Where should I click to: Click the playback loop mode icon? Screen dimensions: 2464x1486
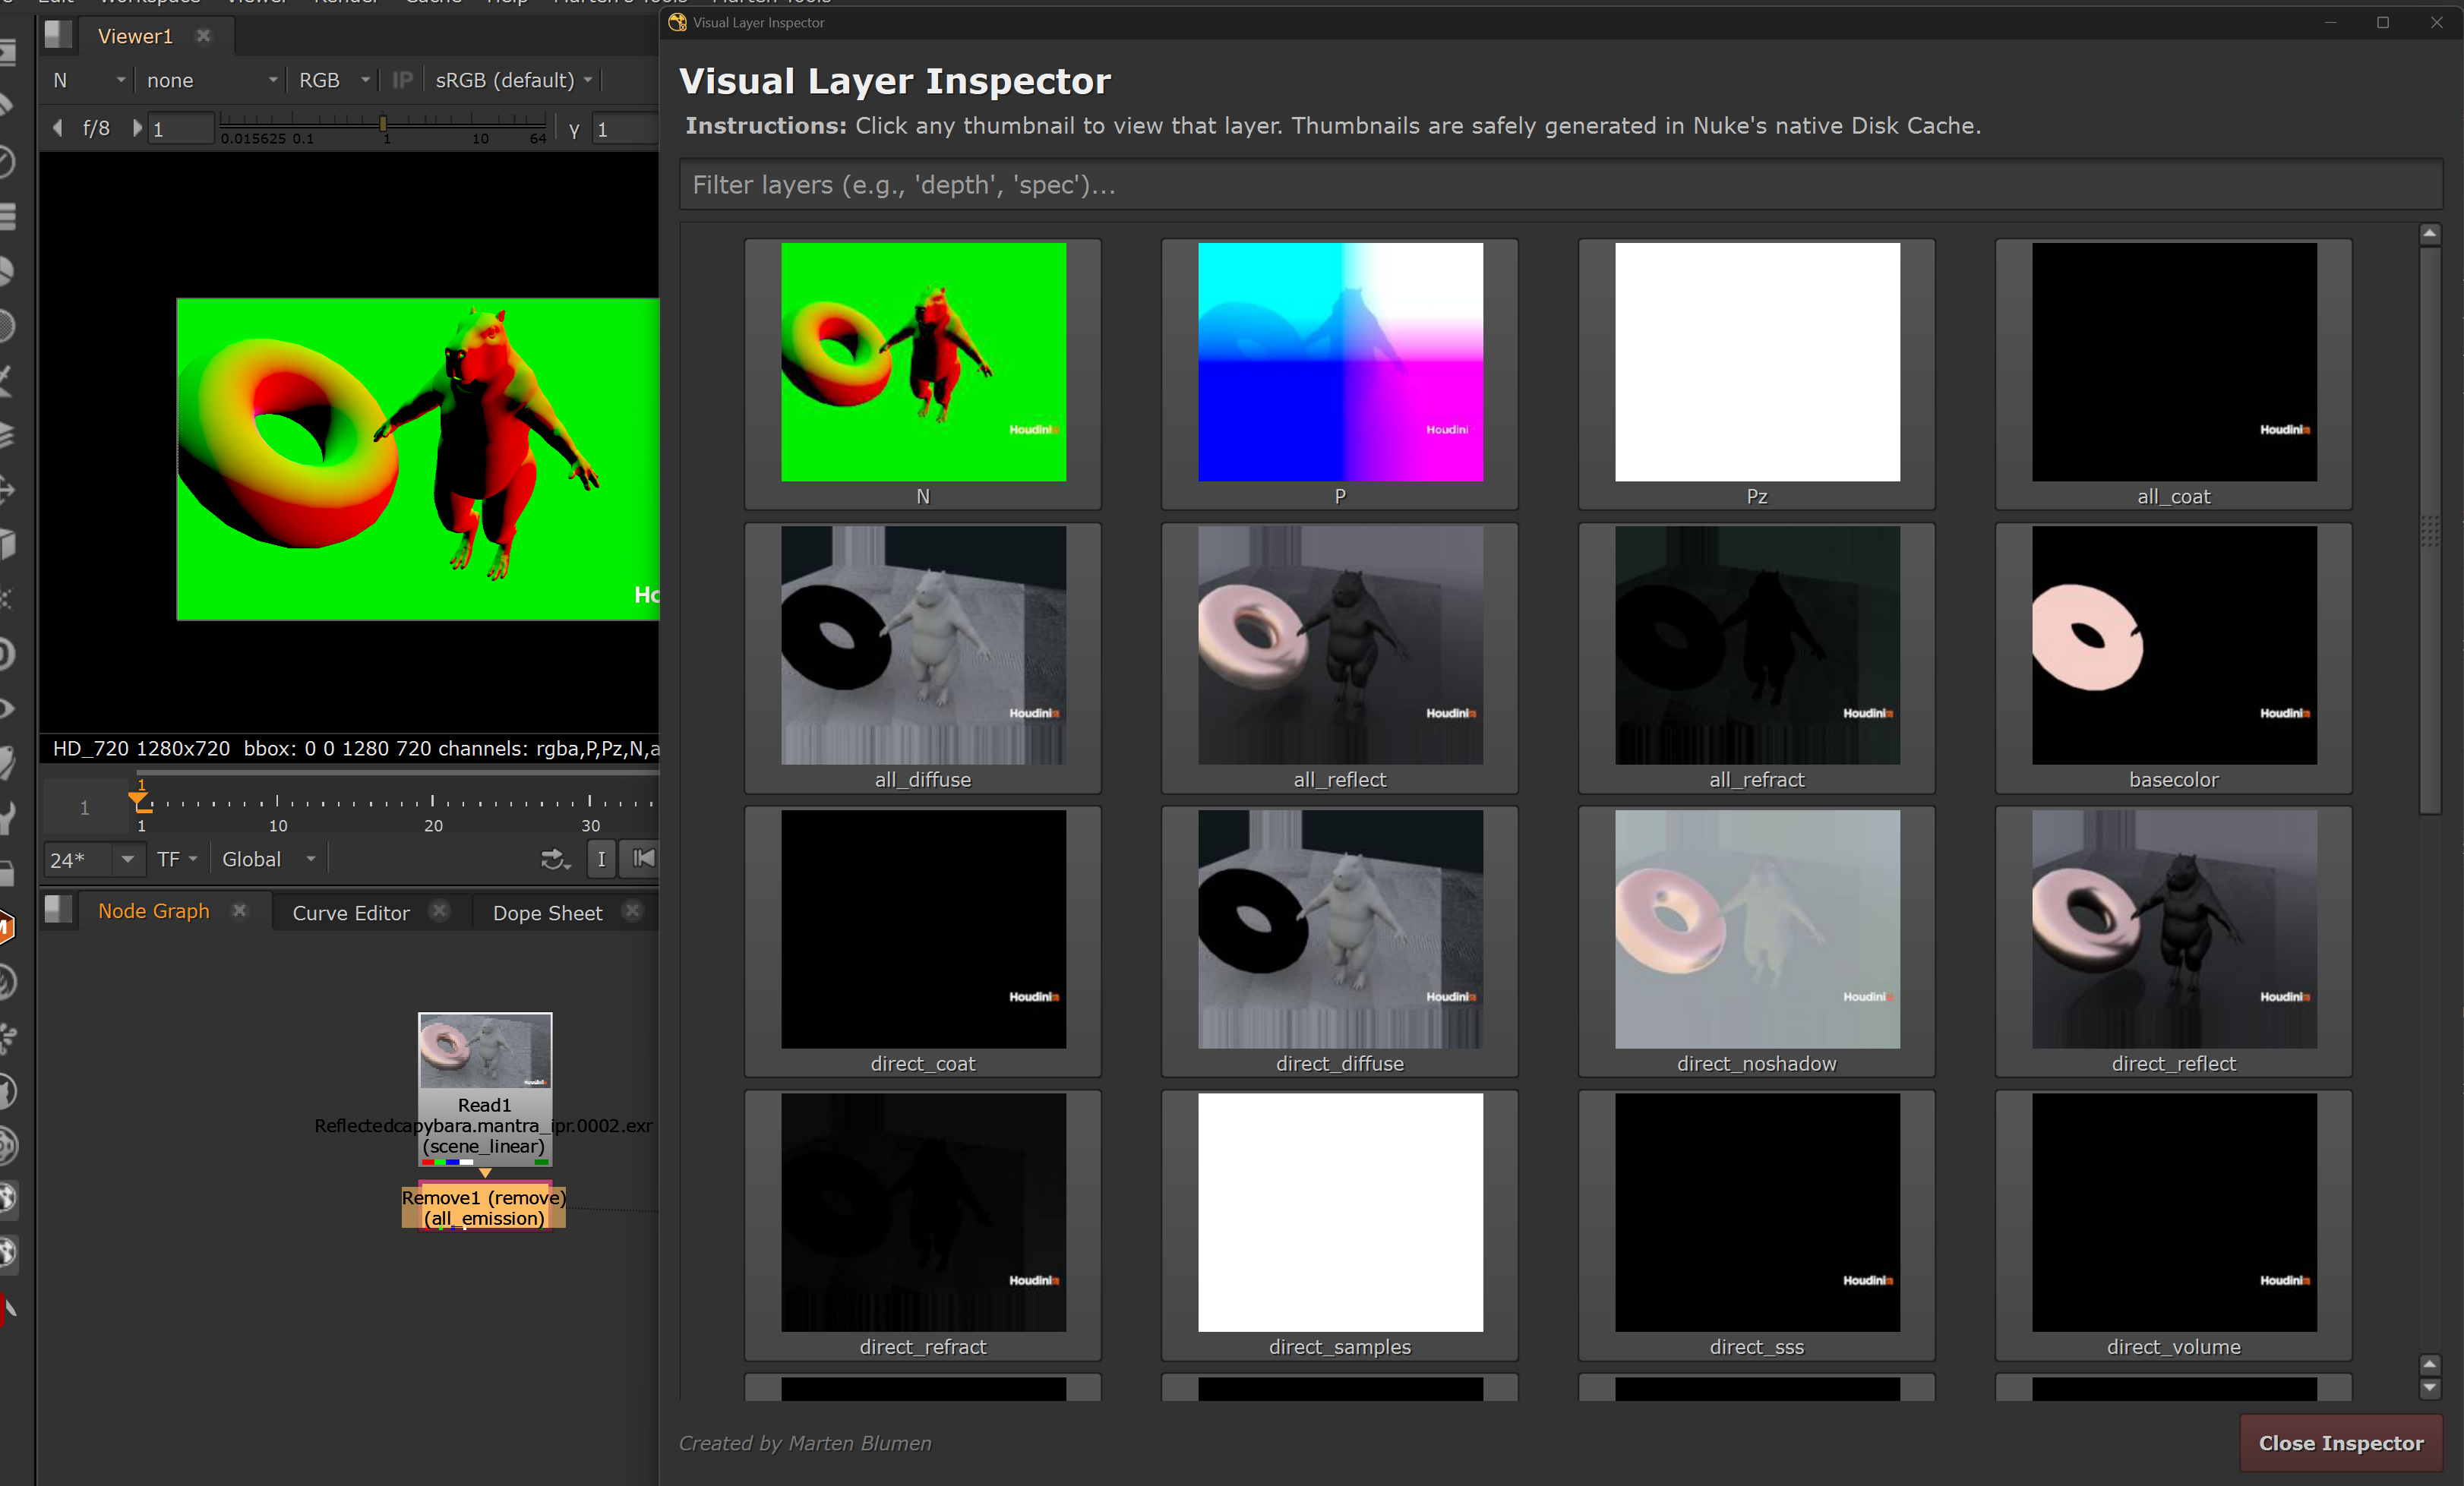click(554, 859)
